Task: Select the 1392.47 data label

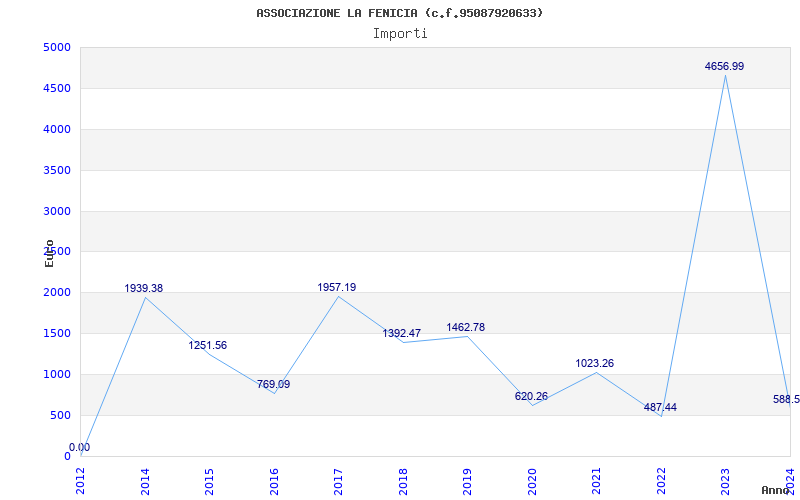Action: 402,333
